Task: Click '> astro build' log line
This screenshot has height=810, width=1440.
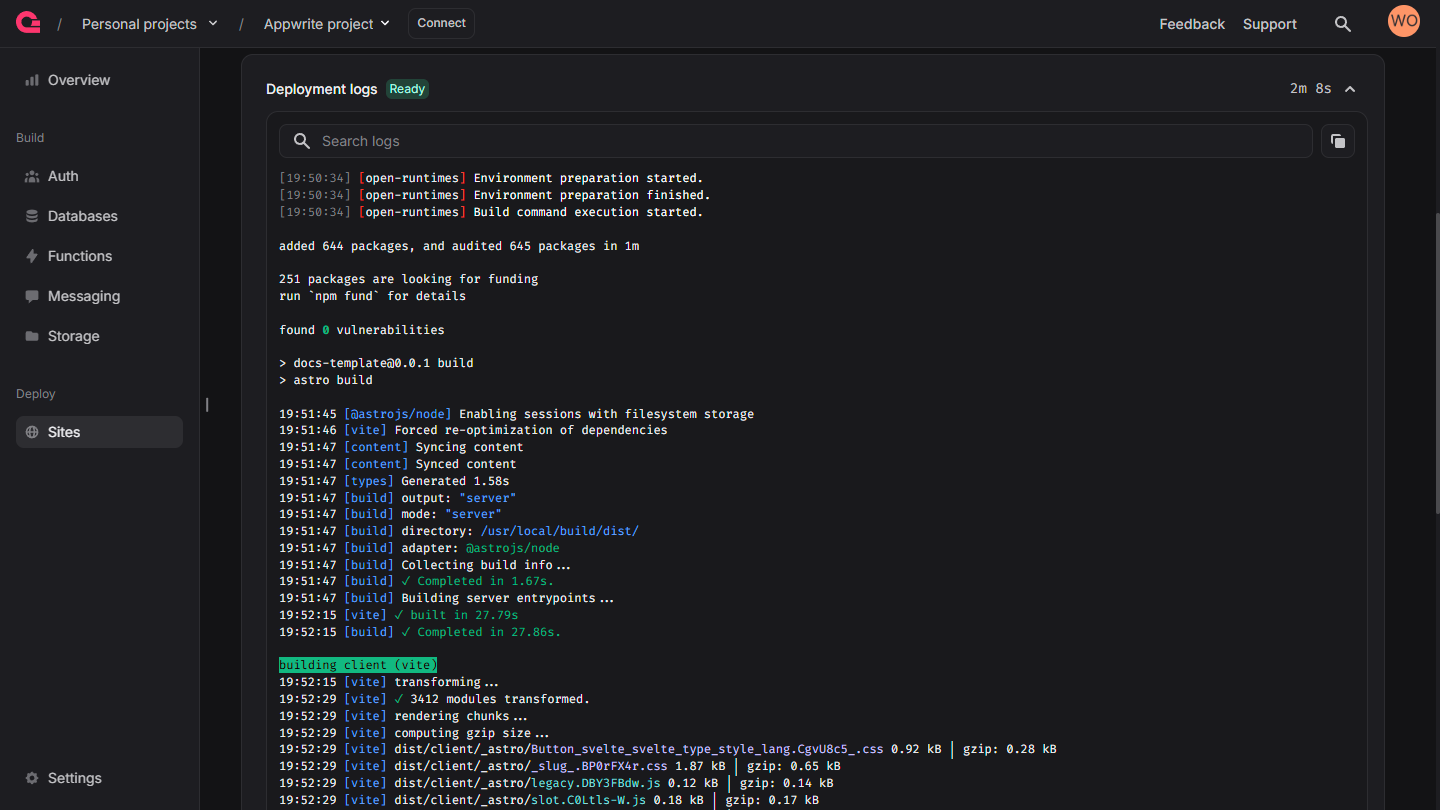Action: (326, 380)
